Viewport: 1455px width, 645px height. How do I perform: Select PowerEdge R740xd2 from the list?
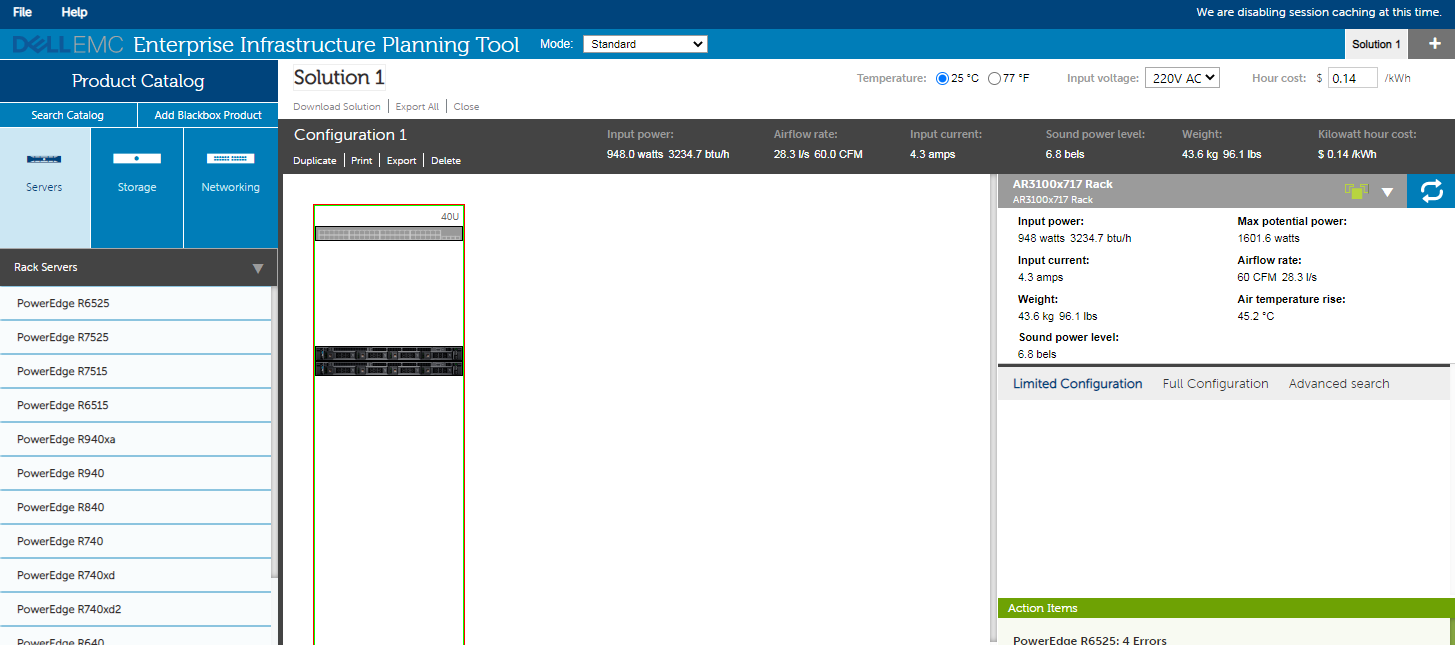point(136,610)
